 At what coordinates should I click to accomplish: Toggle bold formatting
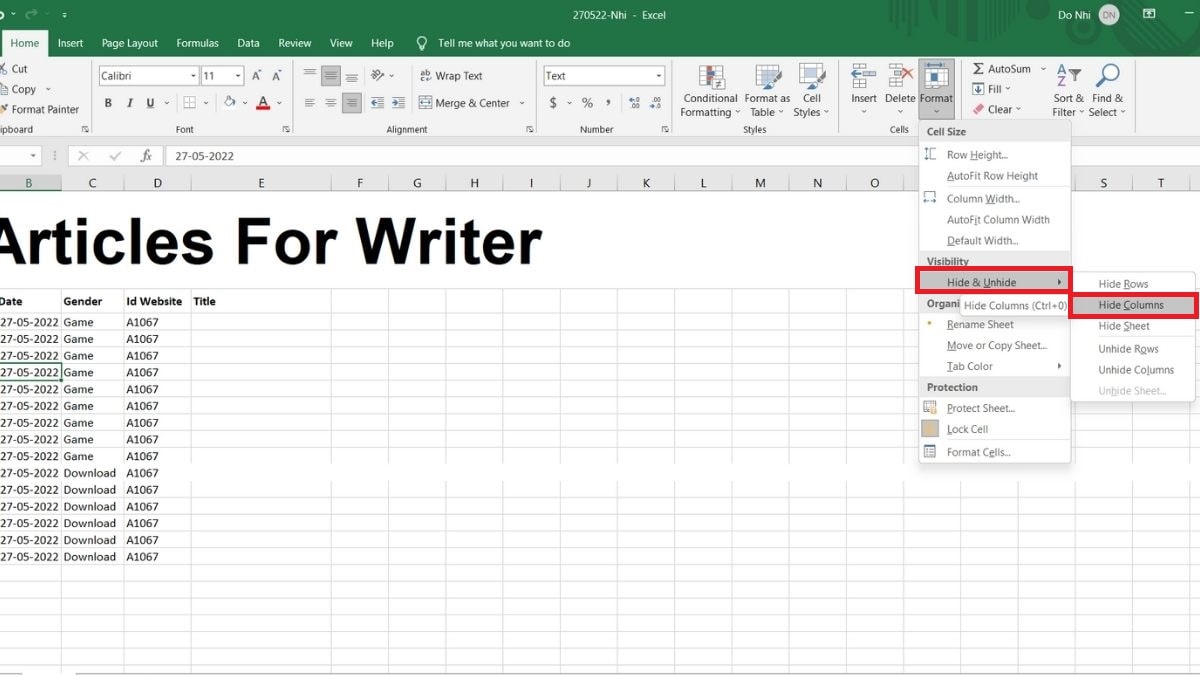108,102
